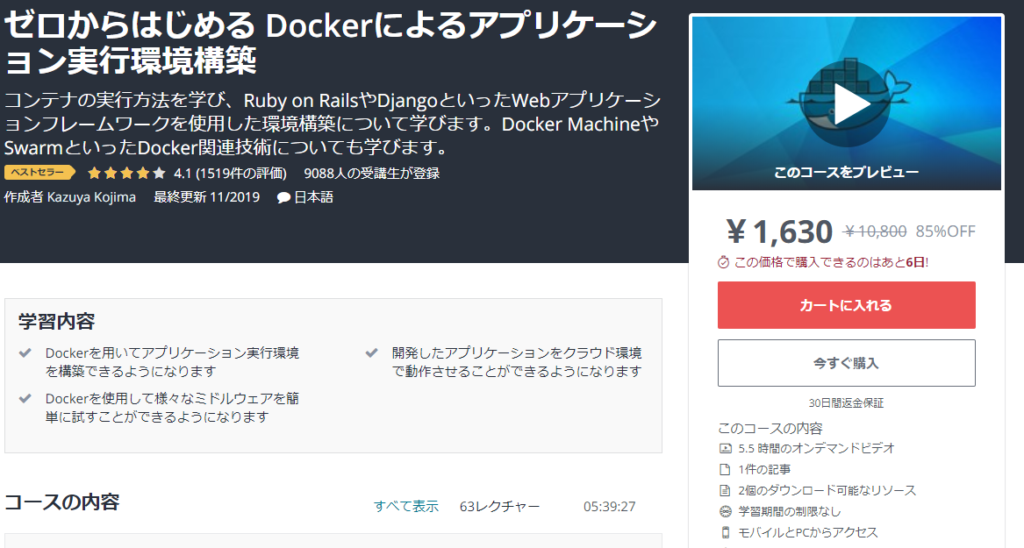Image resolution: width=1024 pixels, height=548 pixels.
Task: Click the checkmark beside Dockerを用いて item
Action: 25,353
